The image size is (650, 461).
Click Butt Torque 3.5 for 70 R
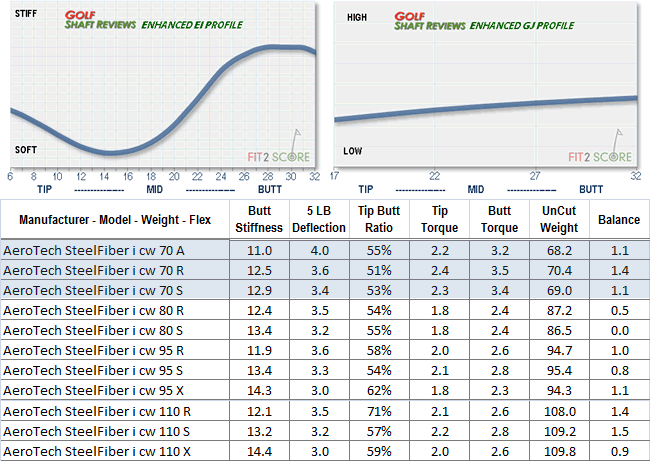[500, 270]
